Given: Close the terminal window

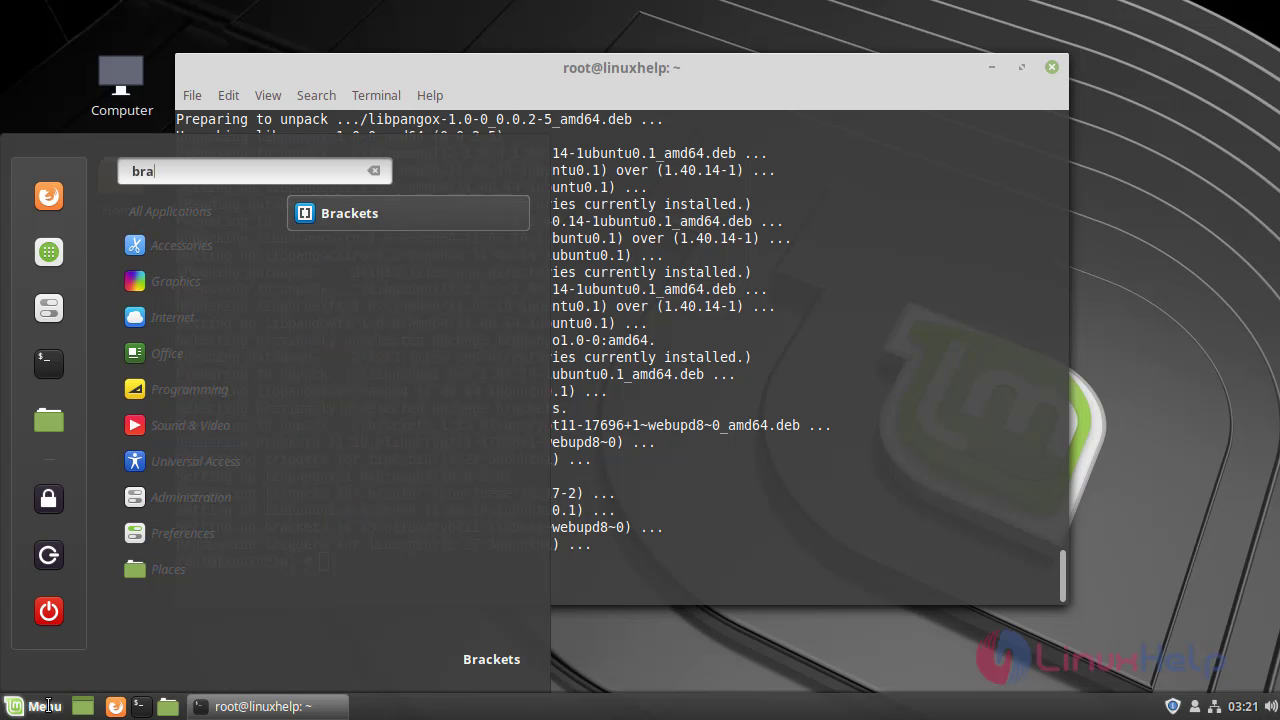Looking at the screenshot, I should (x=1052, y=67).
